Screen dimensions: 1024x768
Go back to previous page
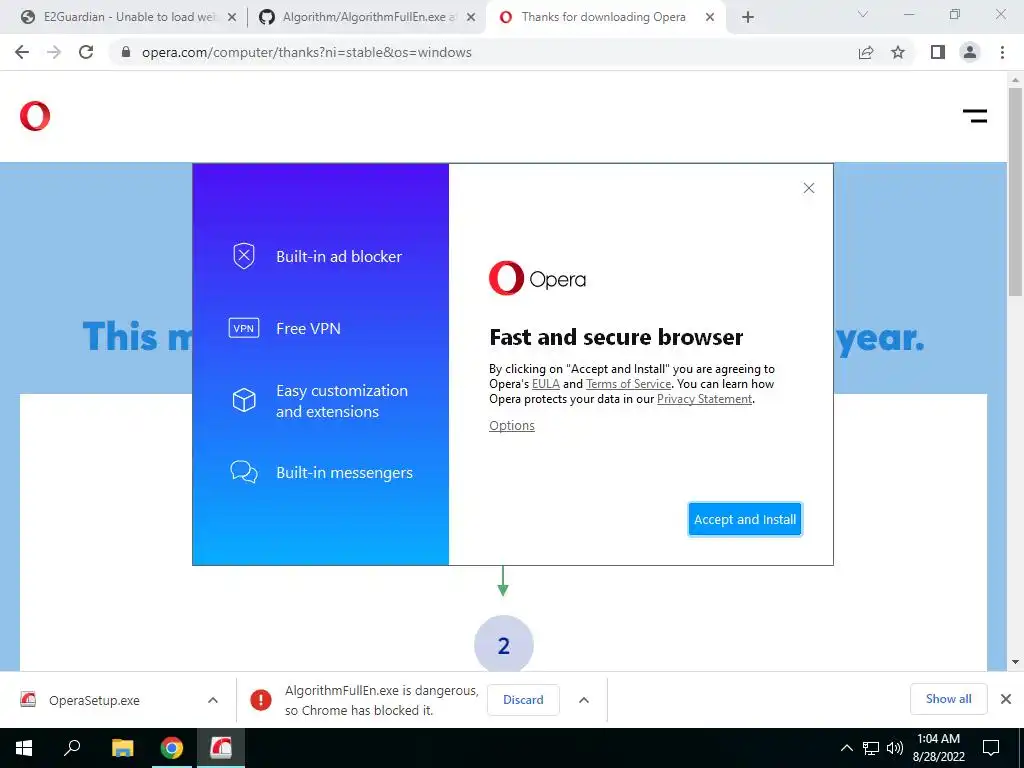coord(22,52)
